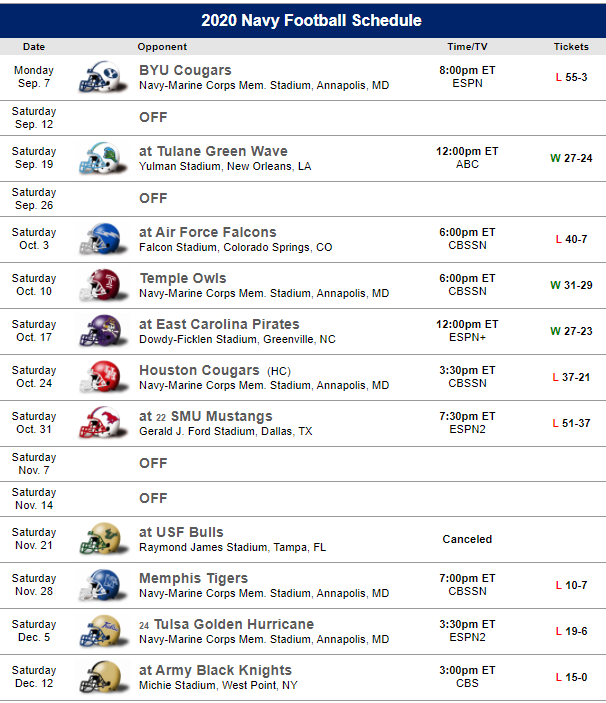Click the SMU Mustangs helmet icon
The image size is (606, 703).
tap(99, 423)
